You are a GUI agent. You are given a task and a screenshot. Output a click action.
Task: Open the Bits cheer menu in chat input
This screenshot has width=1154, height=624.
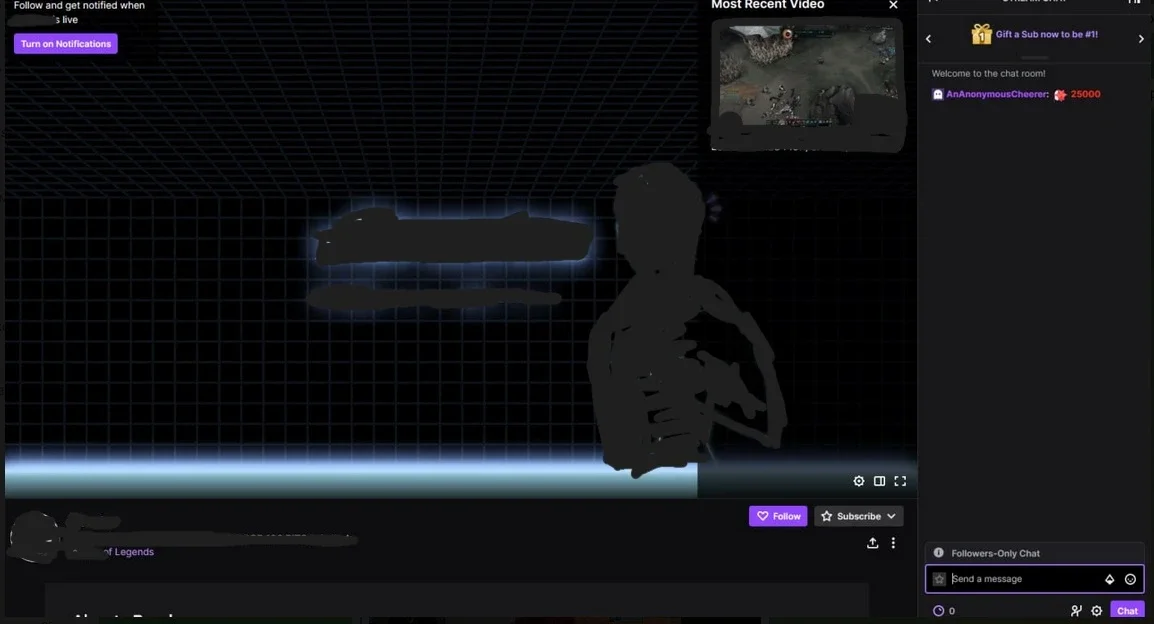1109,580
